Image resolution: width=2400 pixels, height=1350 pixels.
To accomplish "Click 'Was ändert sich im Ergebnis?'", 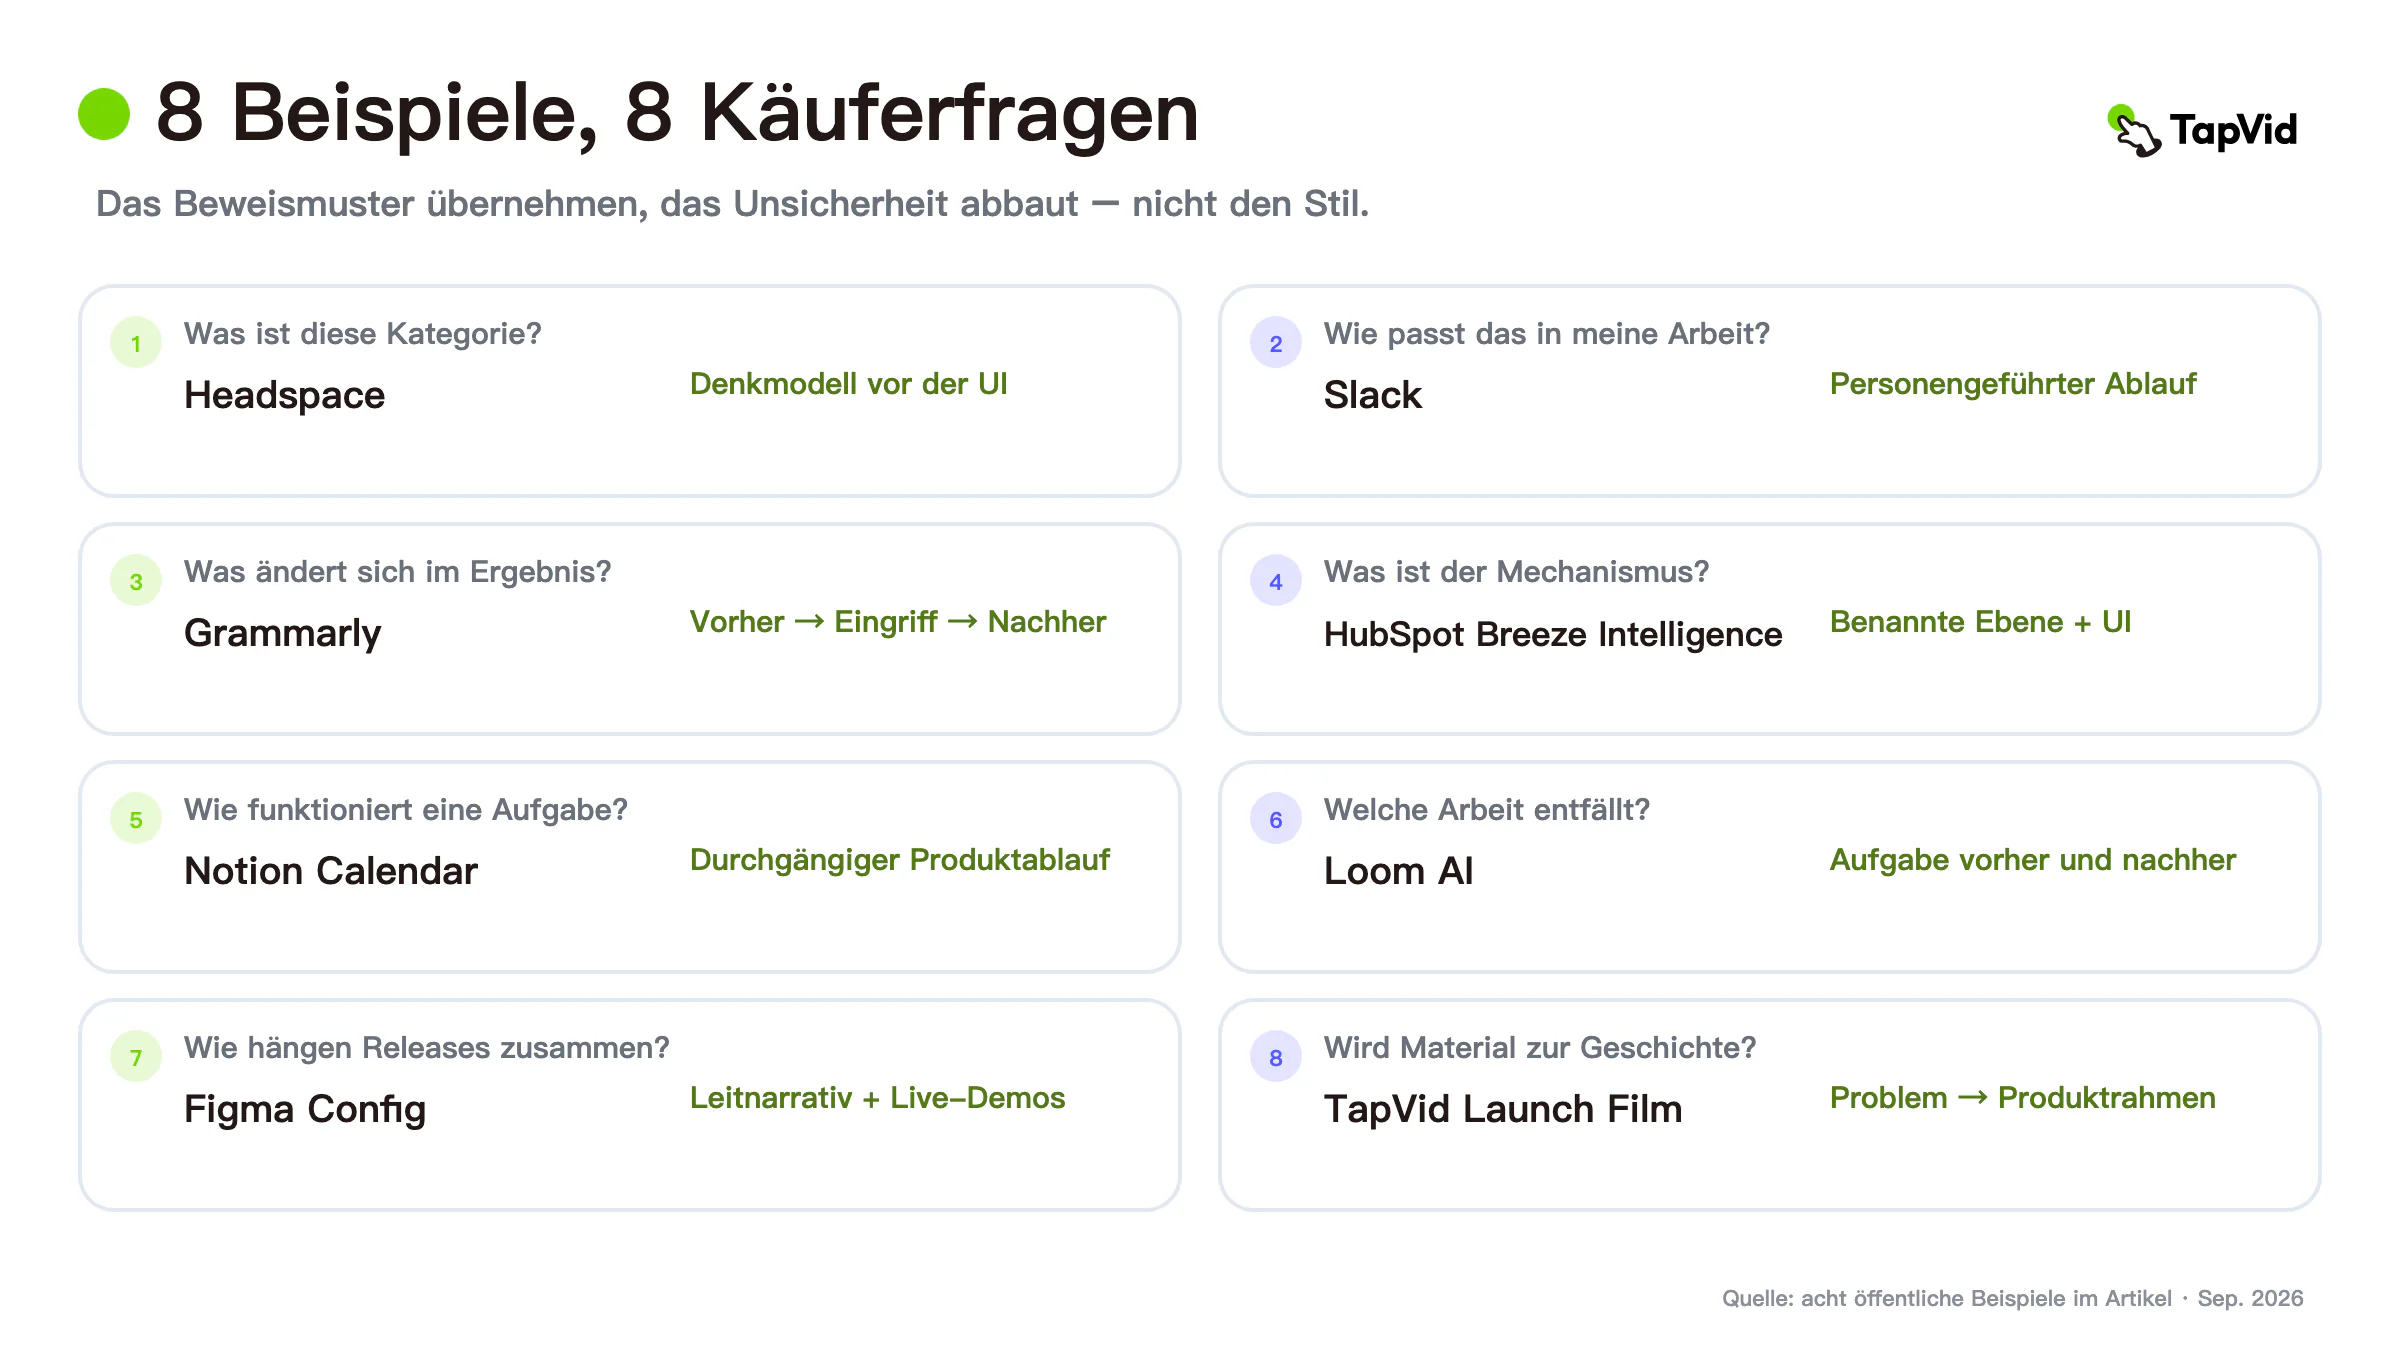I will click(397, 572).
